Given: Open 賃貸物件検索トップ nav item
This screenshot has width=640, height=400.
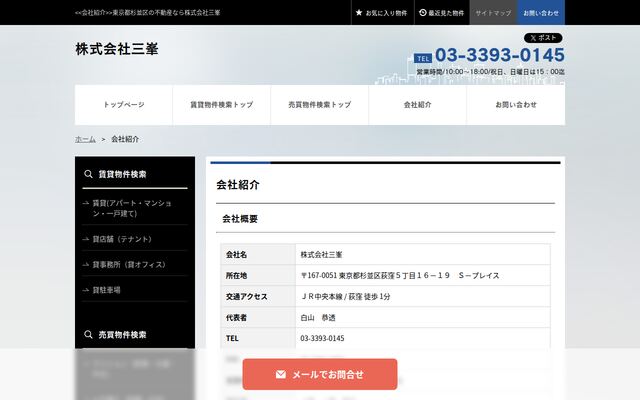Looking at the screenshot, I should (222, 105).
